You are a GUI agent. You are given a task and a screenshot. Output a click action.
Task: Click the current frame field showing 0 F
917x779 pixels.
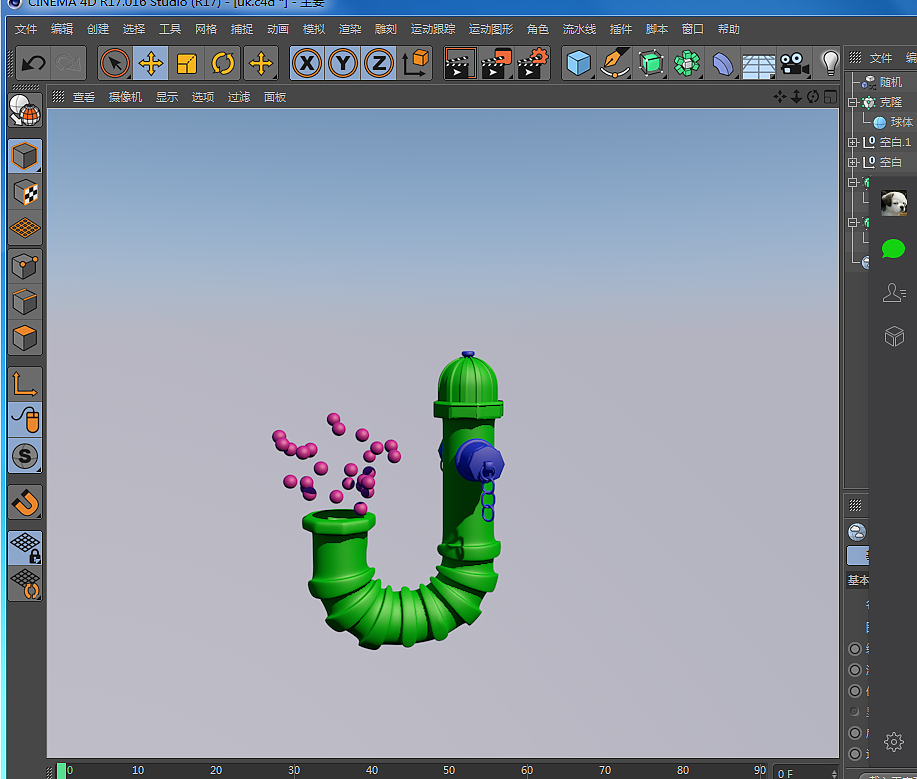click(x=806, y=773)
